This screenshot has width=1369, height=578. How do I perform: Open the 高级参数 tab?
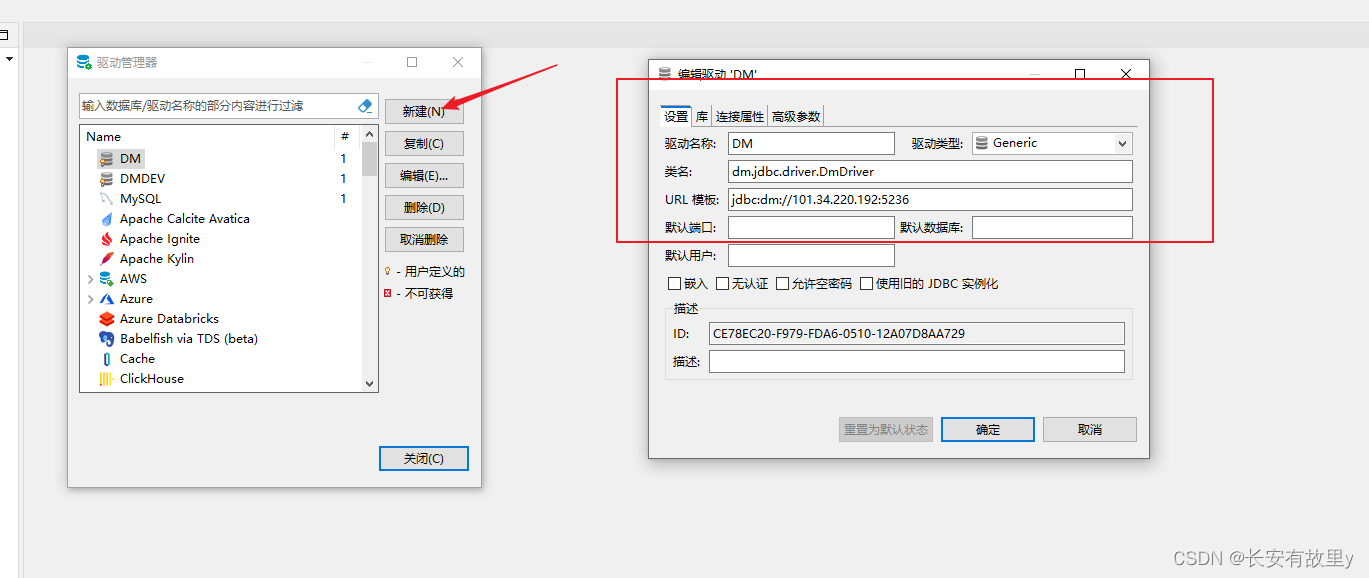click(x=796, y=116)
